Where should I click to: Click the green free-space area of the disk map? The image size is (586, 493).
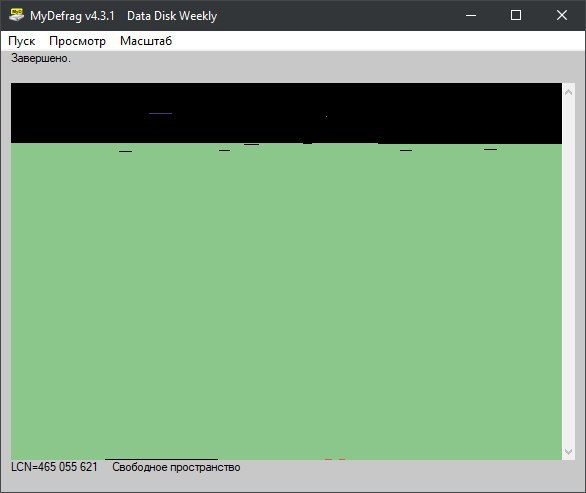coord(286,302)
